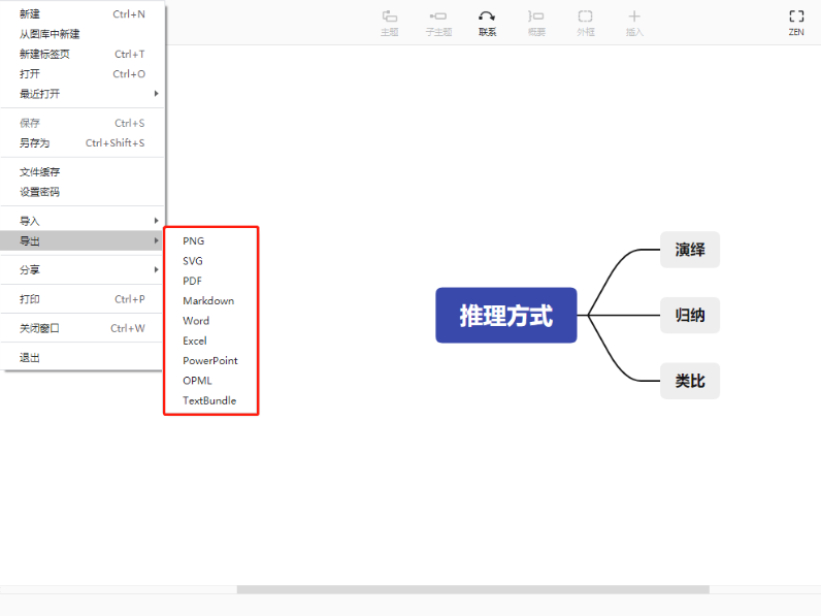Select the 归纳 subtopic node
821x616 pixels.
coord(690,315)
